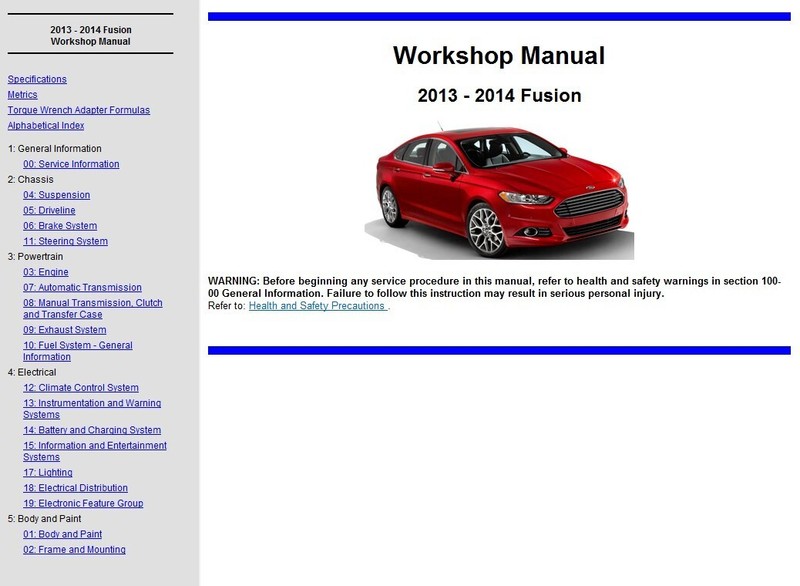Click the 'Workshop Manual' main title
Viewport: 800px width, 586px height.
(499, 55)
